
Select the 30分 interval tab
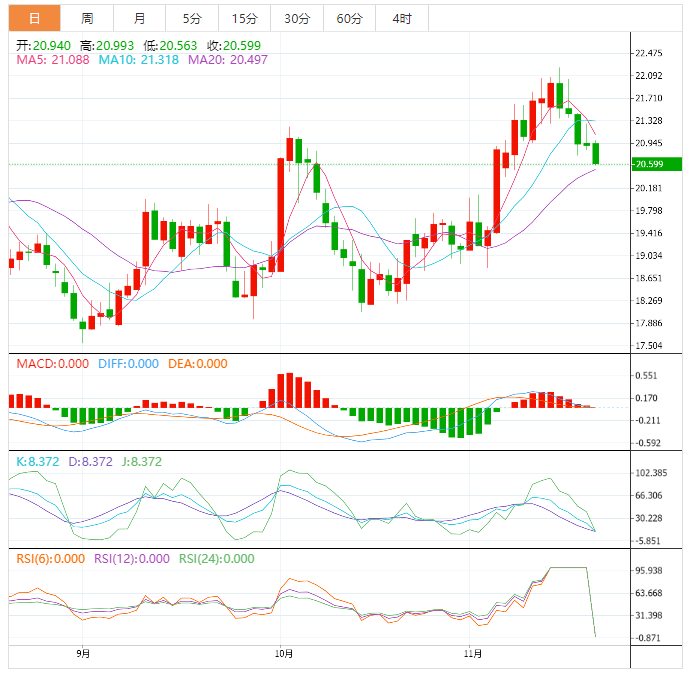click(x=296, y=18)
